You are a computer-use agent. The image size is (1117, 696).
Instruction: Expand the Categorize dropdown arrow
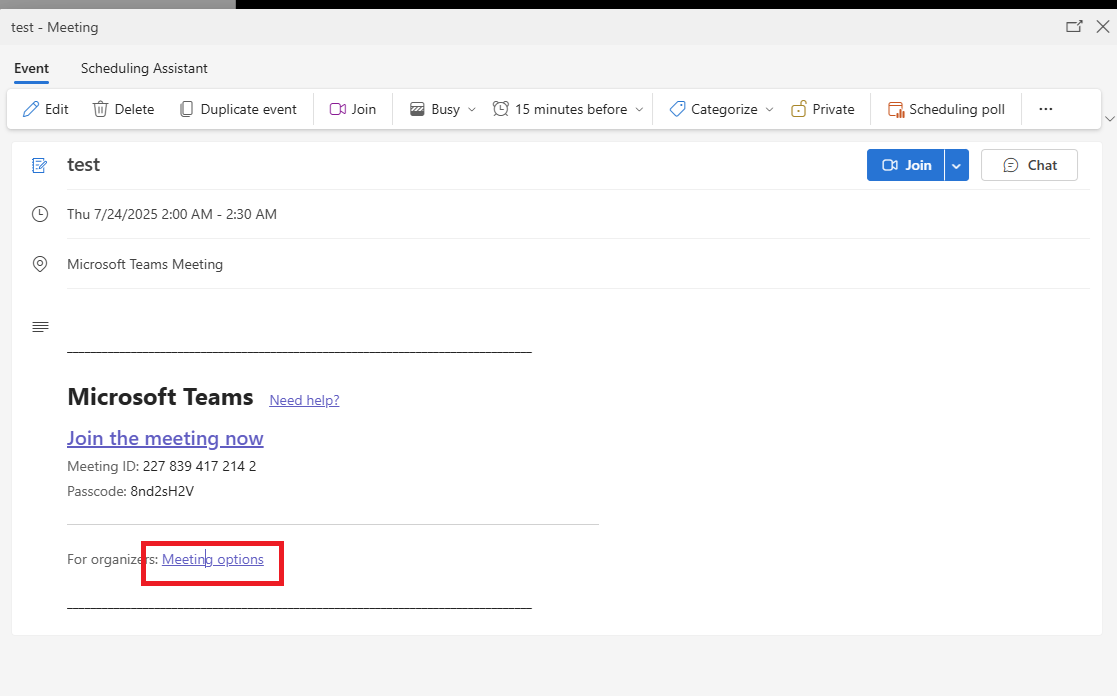(769, 110)
